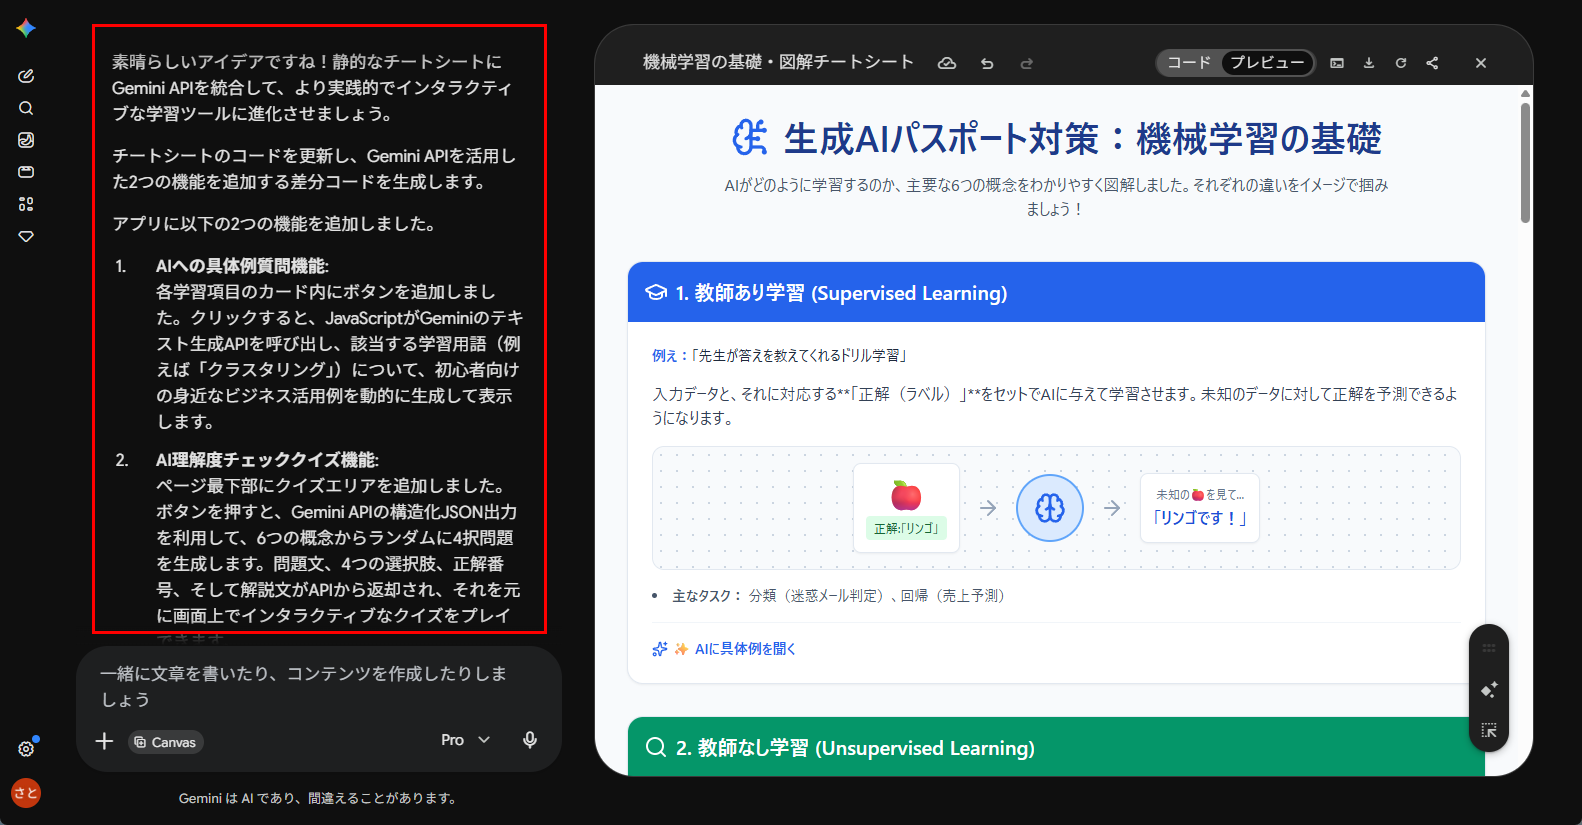Close the canvas panel
Viewport: 1582px width, 825px height.
[1481, 63]
